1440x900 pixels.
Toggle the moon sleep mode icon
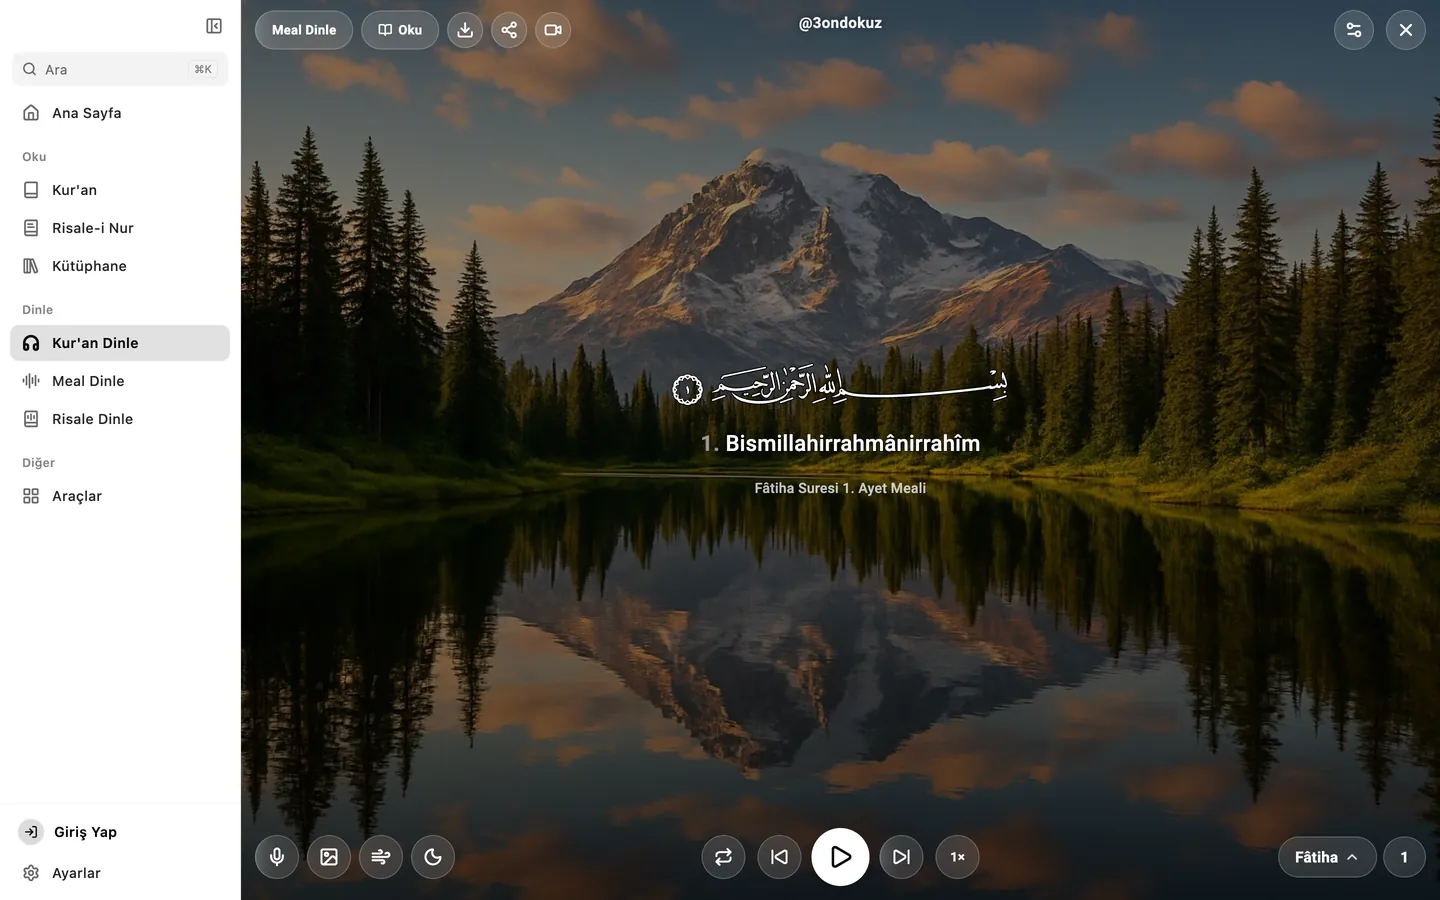pyautogui.click(x=433, y=857)
